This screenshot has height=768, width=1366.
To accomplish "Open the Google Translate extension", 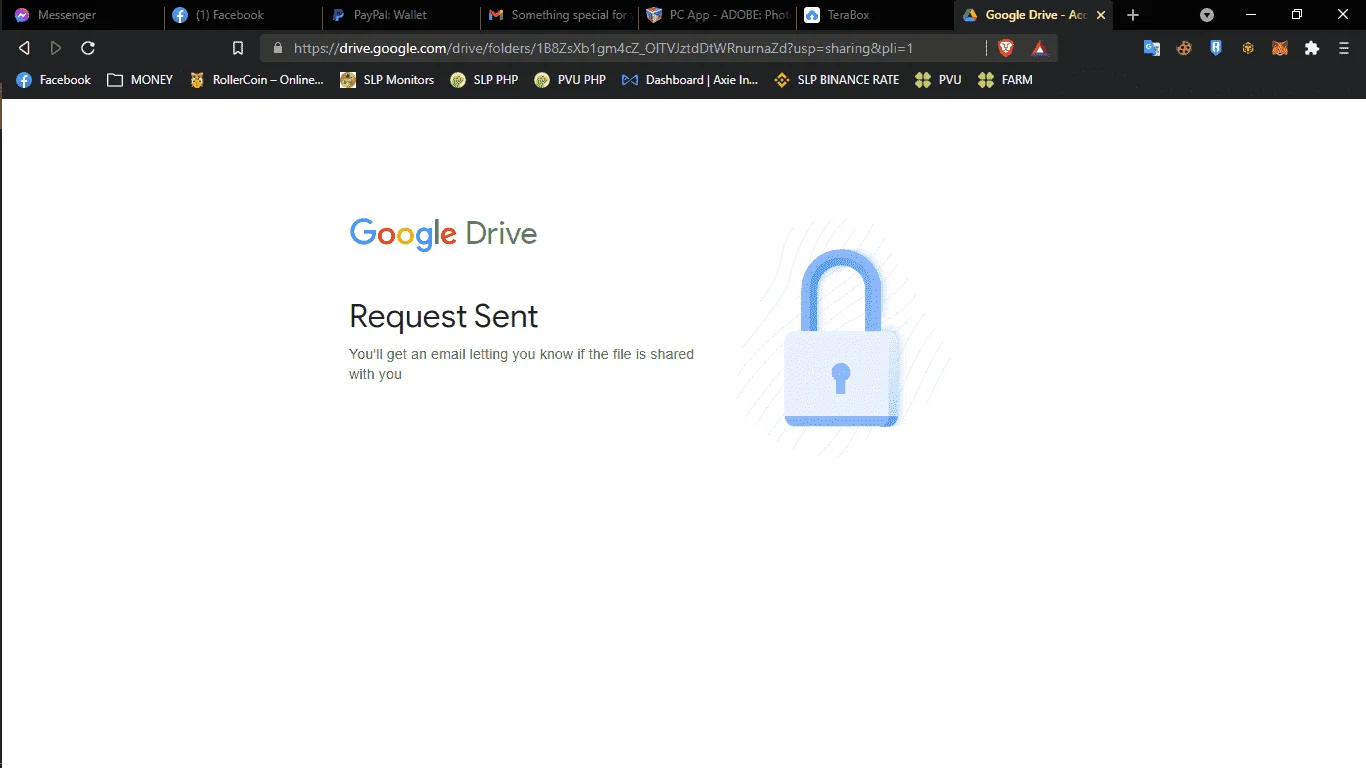I will (1152, 48).
